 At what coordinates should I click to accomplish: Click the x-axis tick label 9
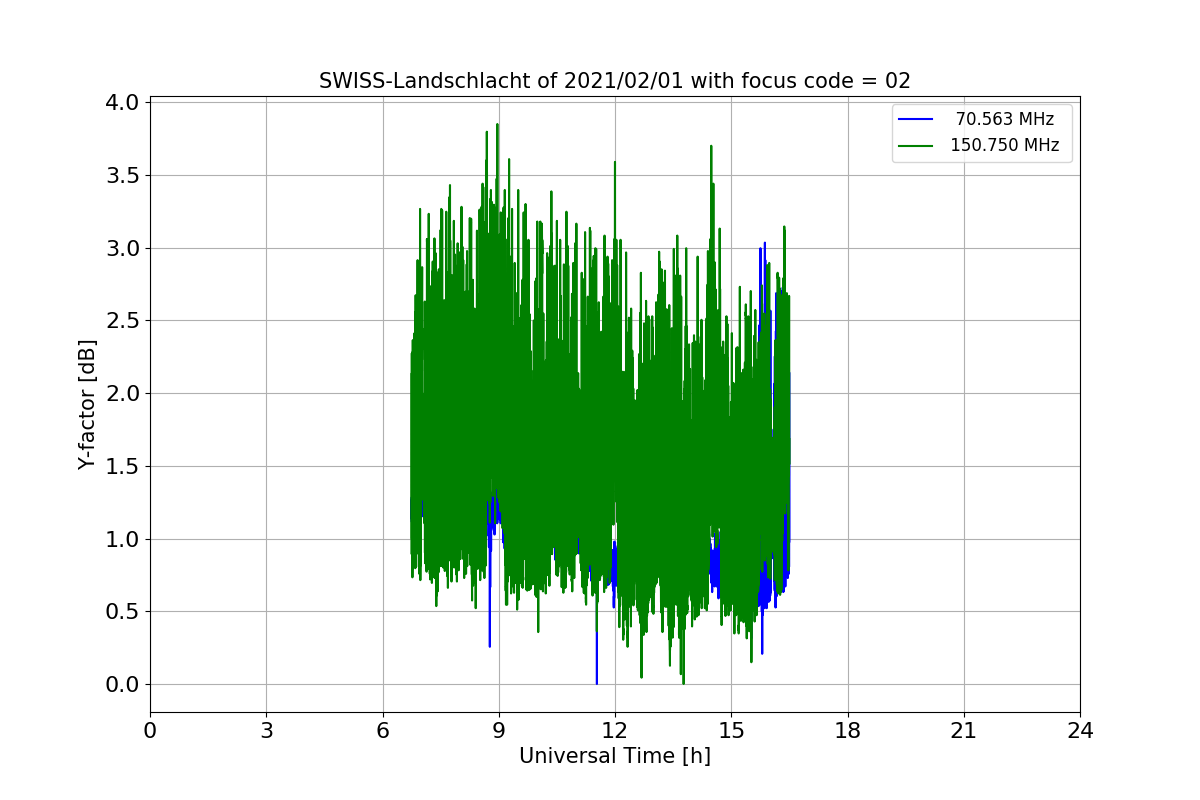499,731
